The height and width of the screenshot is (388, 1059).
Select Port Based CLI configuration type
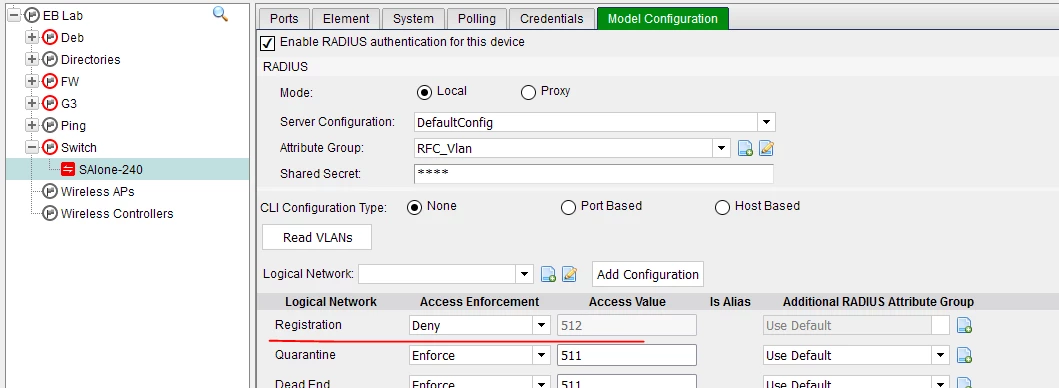tap(568, 207)
